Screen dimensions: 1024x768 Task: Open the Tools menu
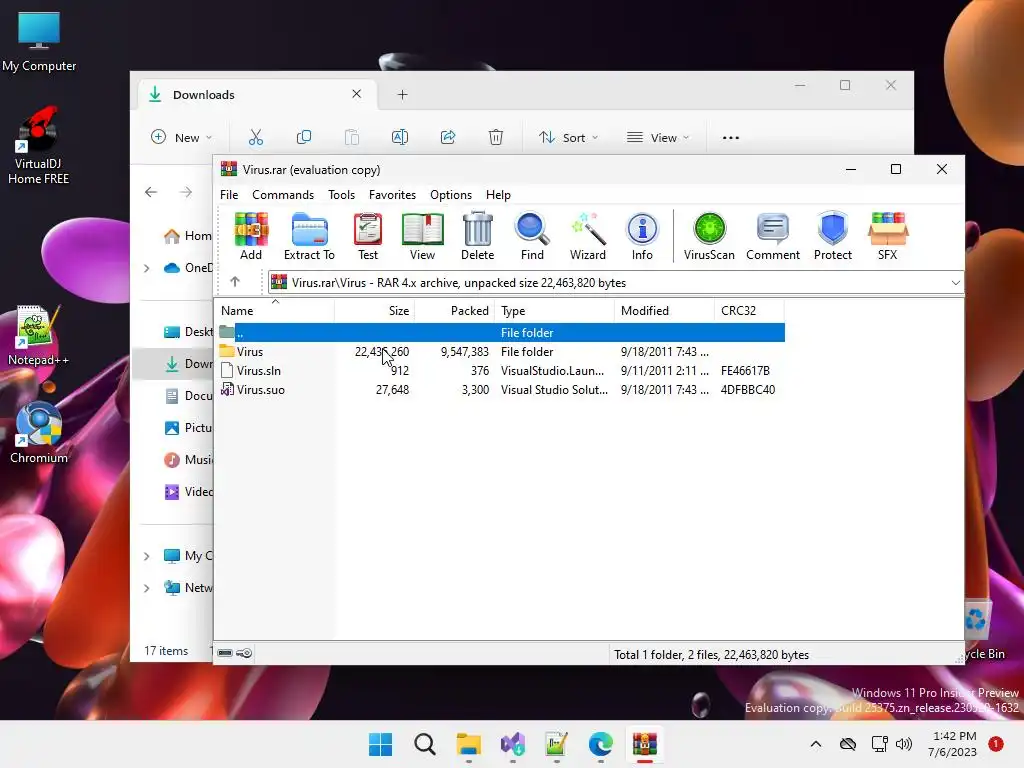click(342, 195)
